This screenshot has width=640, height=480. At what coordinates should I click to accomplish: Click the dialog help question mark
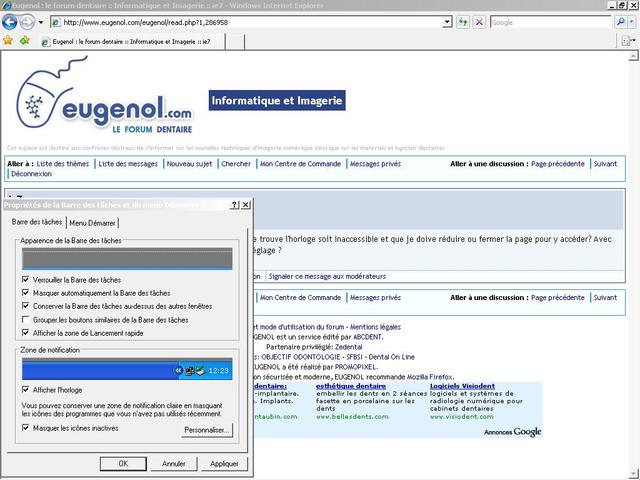pyautogui.click(x=234, y=204)
